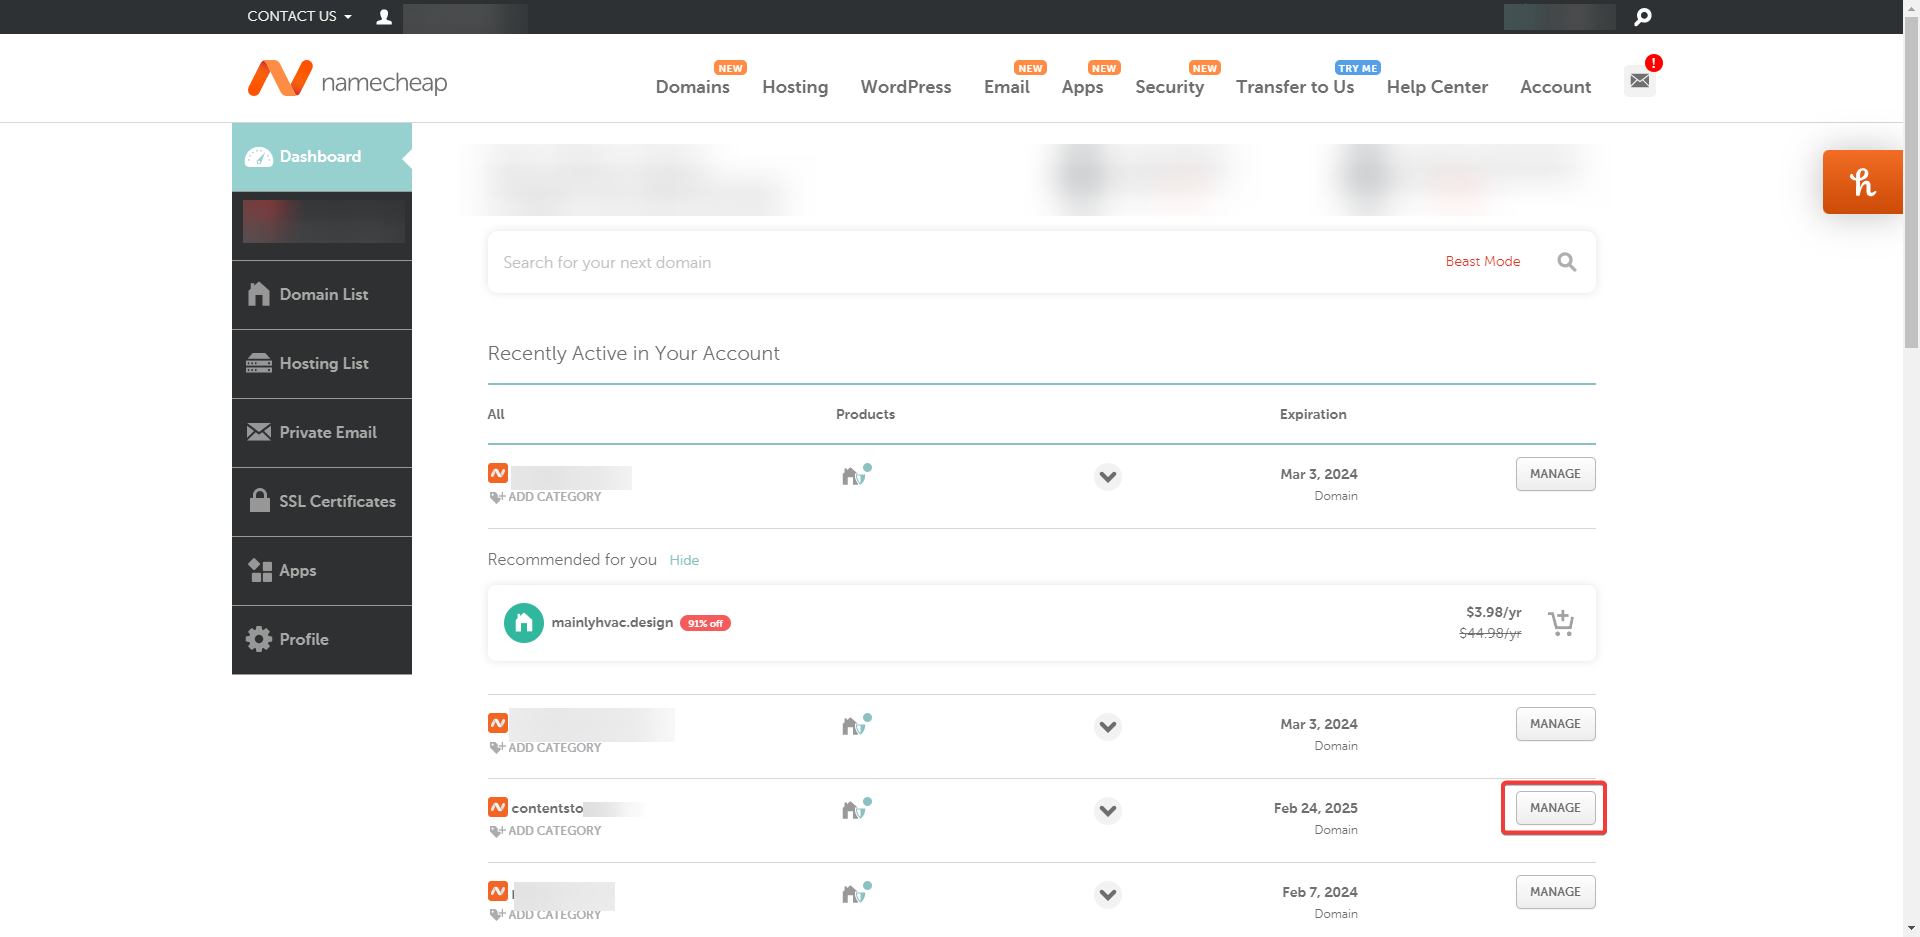Expand the Feb 7, 2024 domain row
Screen dimensions: 1920x937
click(x=1107, y=894)
